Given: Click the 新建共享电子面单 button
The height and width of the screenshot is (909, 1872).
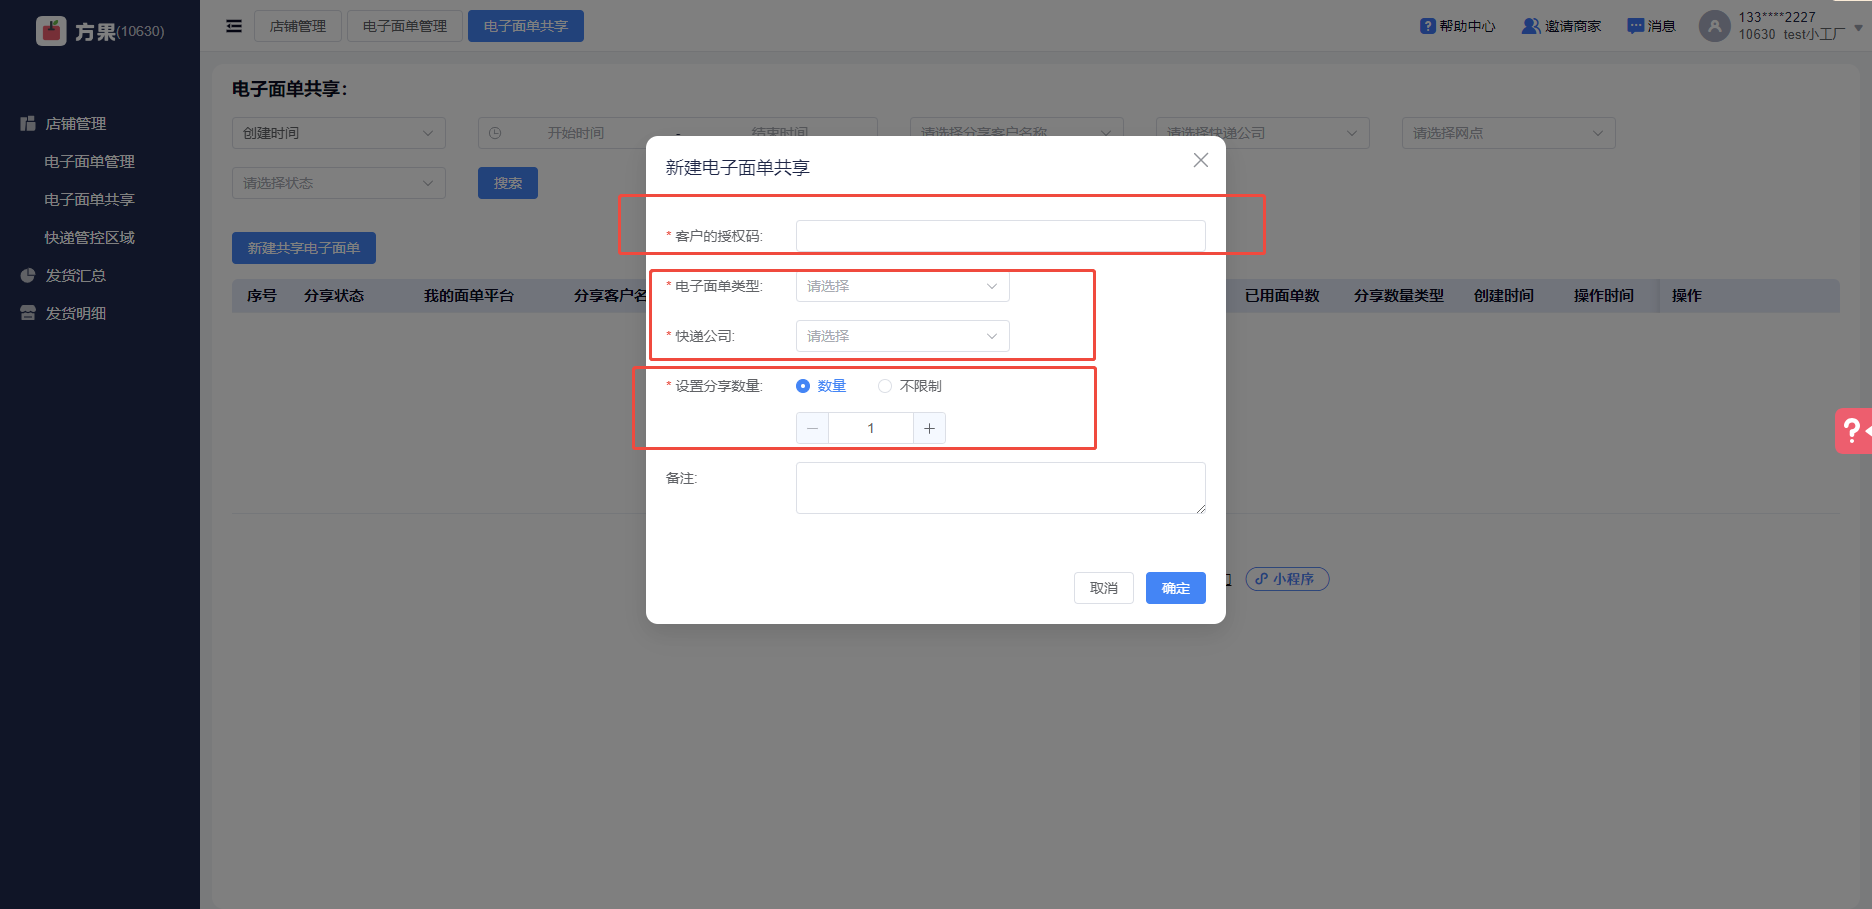Looking at the screenshot, I should (304, 248).
